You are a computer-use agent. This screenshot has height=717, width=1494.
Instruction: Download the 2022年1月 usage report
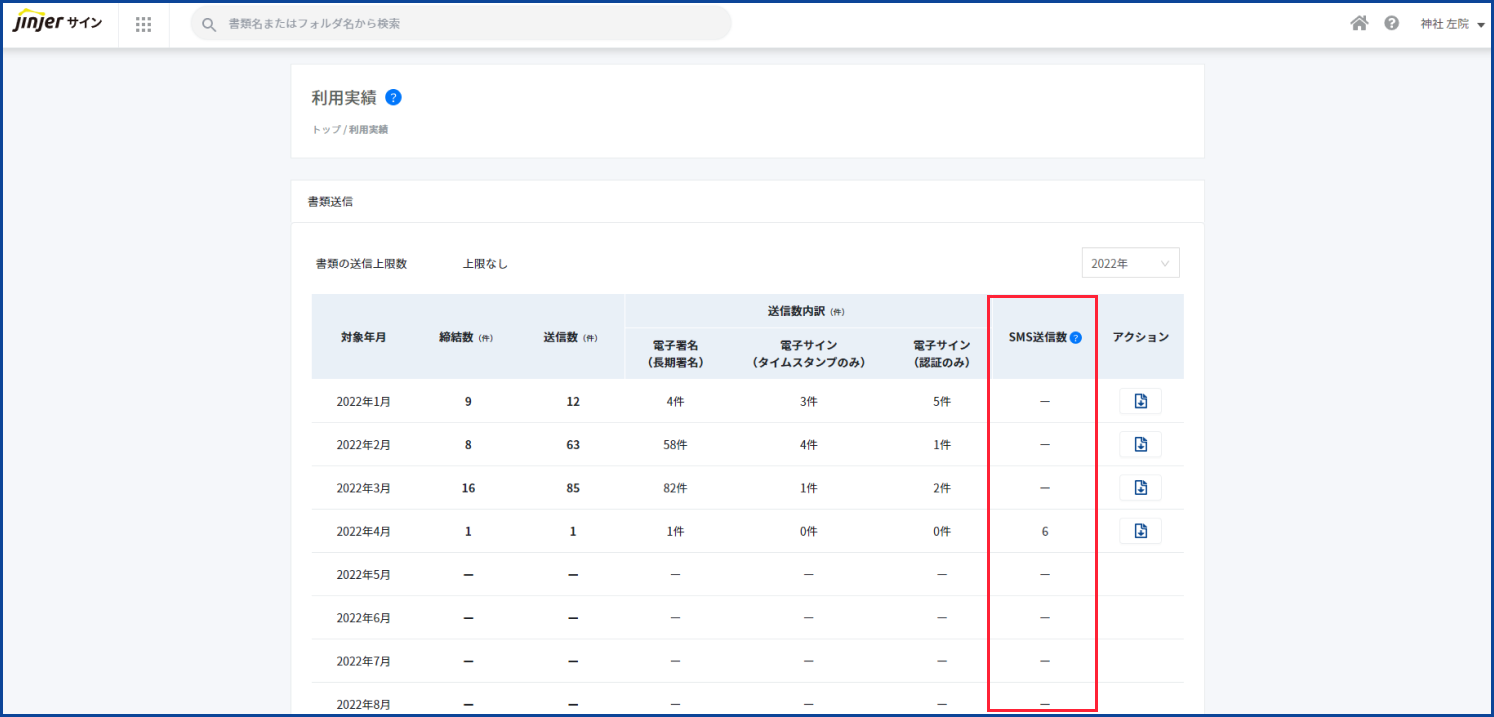(1140, 401)
